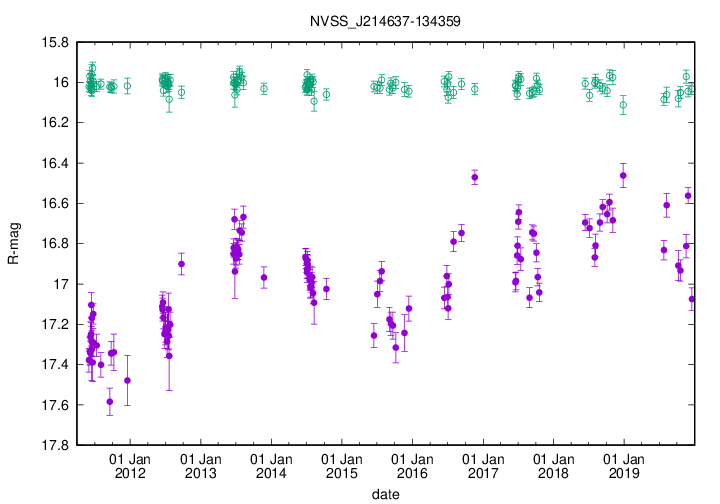Click the x-axis label "date"
720x504 pixels.
click(386, 494)
